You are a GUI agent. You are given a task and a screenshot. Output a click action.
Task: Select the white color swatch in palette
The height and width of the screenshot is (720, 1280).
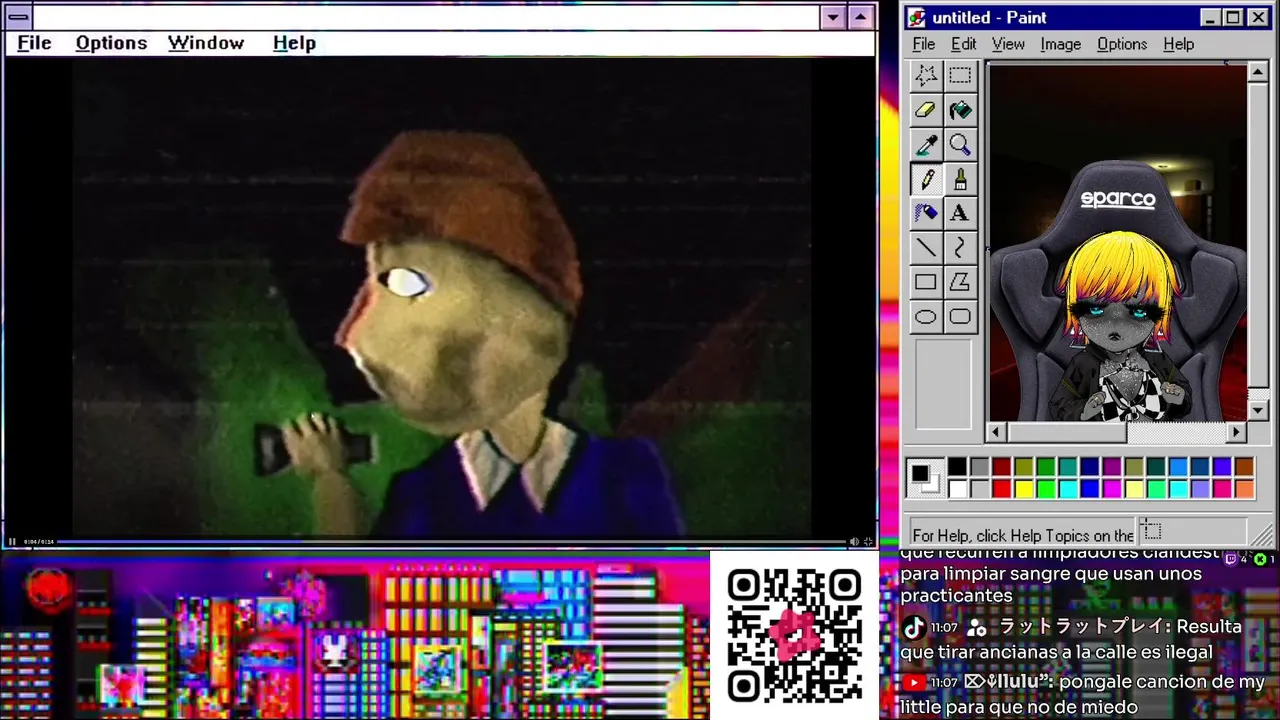point(957,489)
